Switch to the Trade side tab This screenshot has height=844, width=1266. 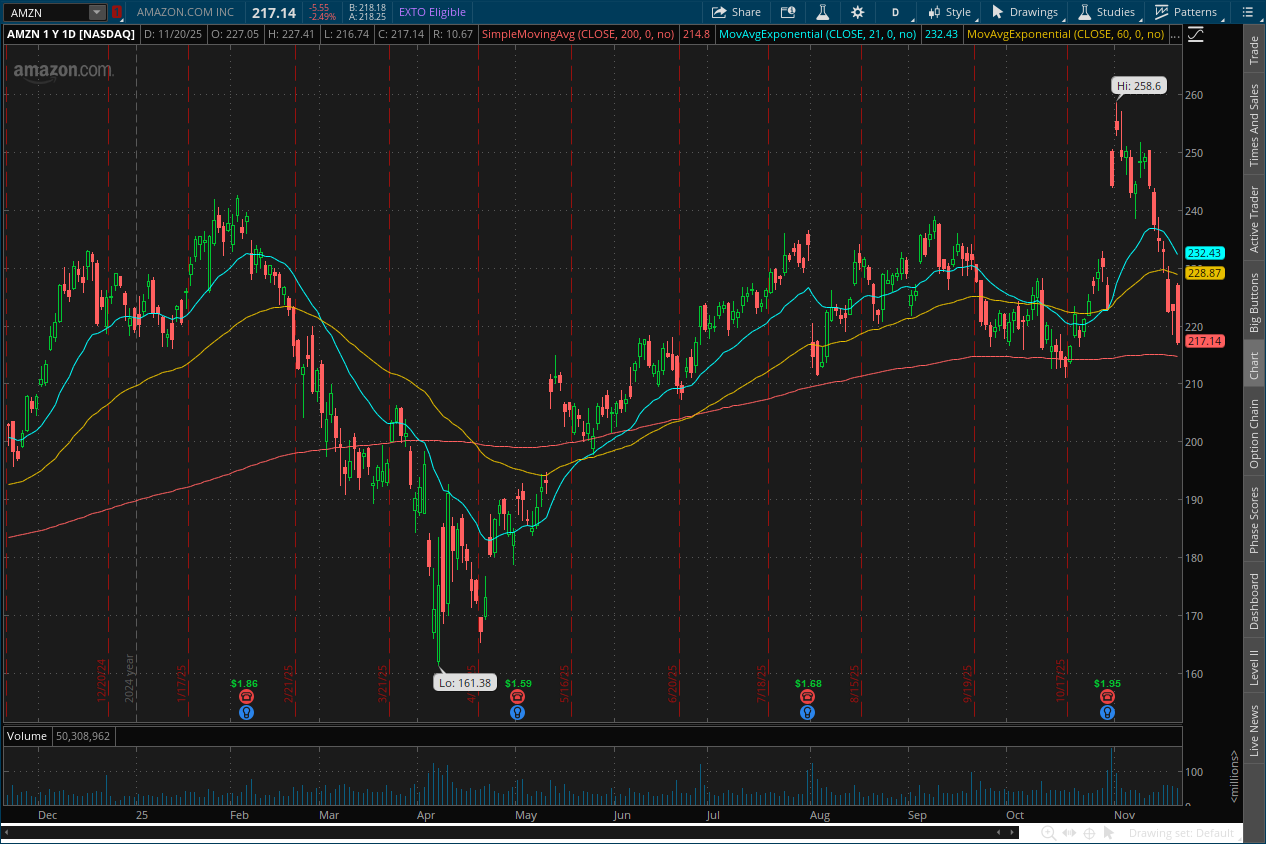1254,51
